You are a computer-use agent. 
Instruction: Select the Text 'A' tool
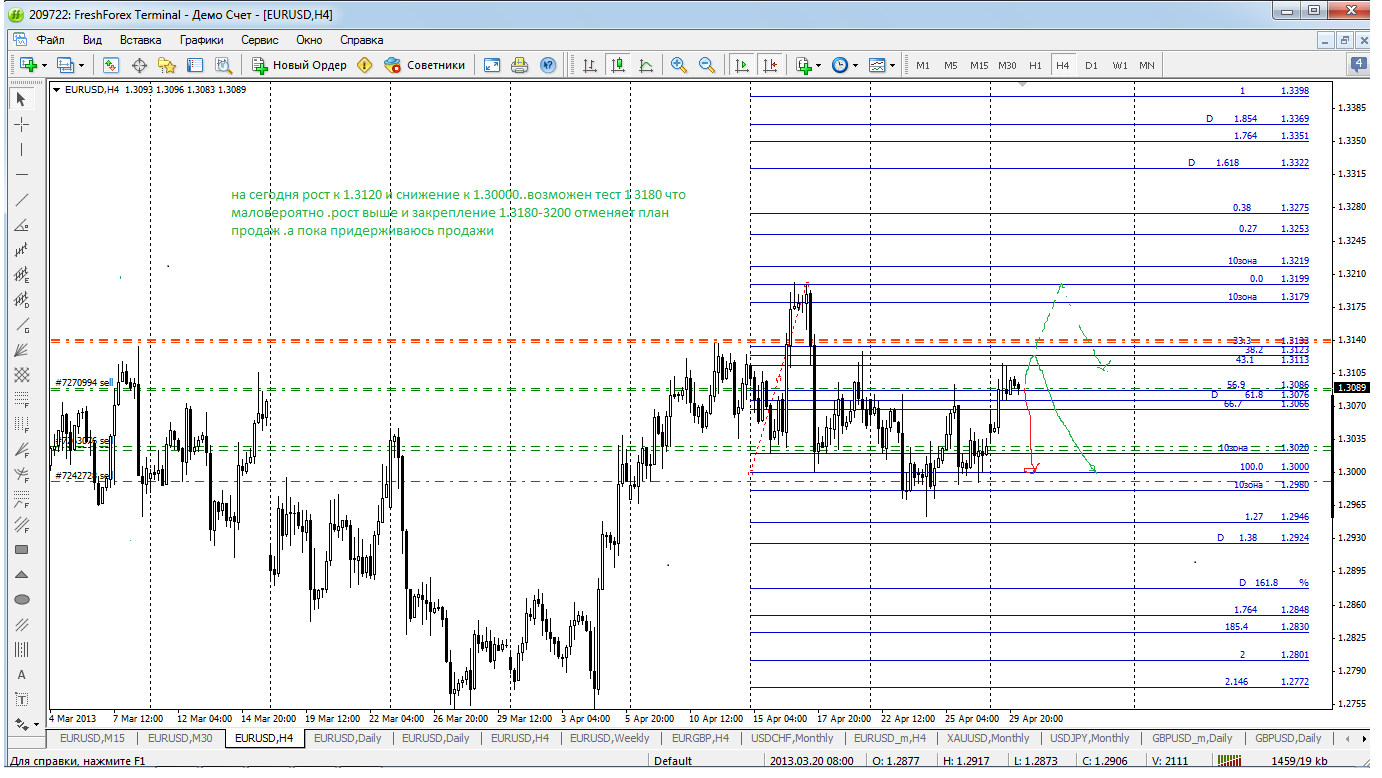point(22,674)
